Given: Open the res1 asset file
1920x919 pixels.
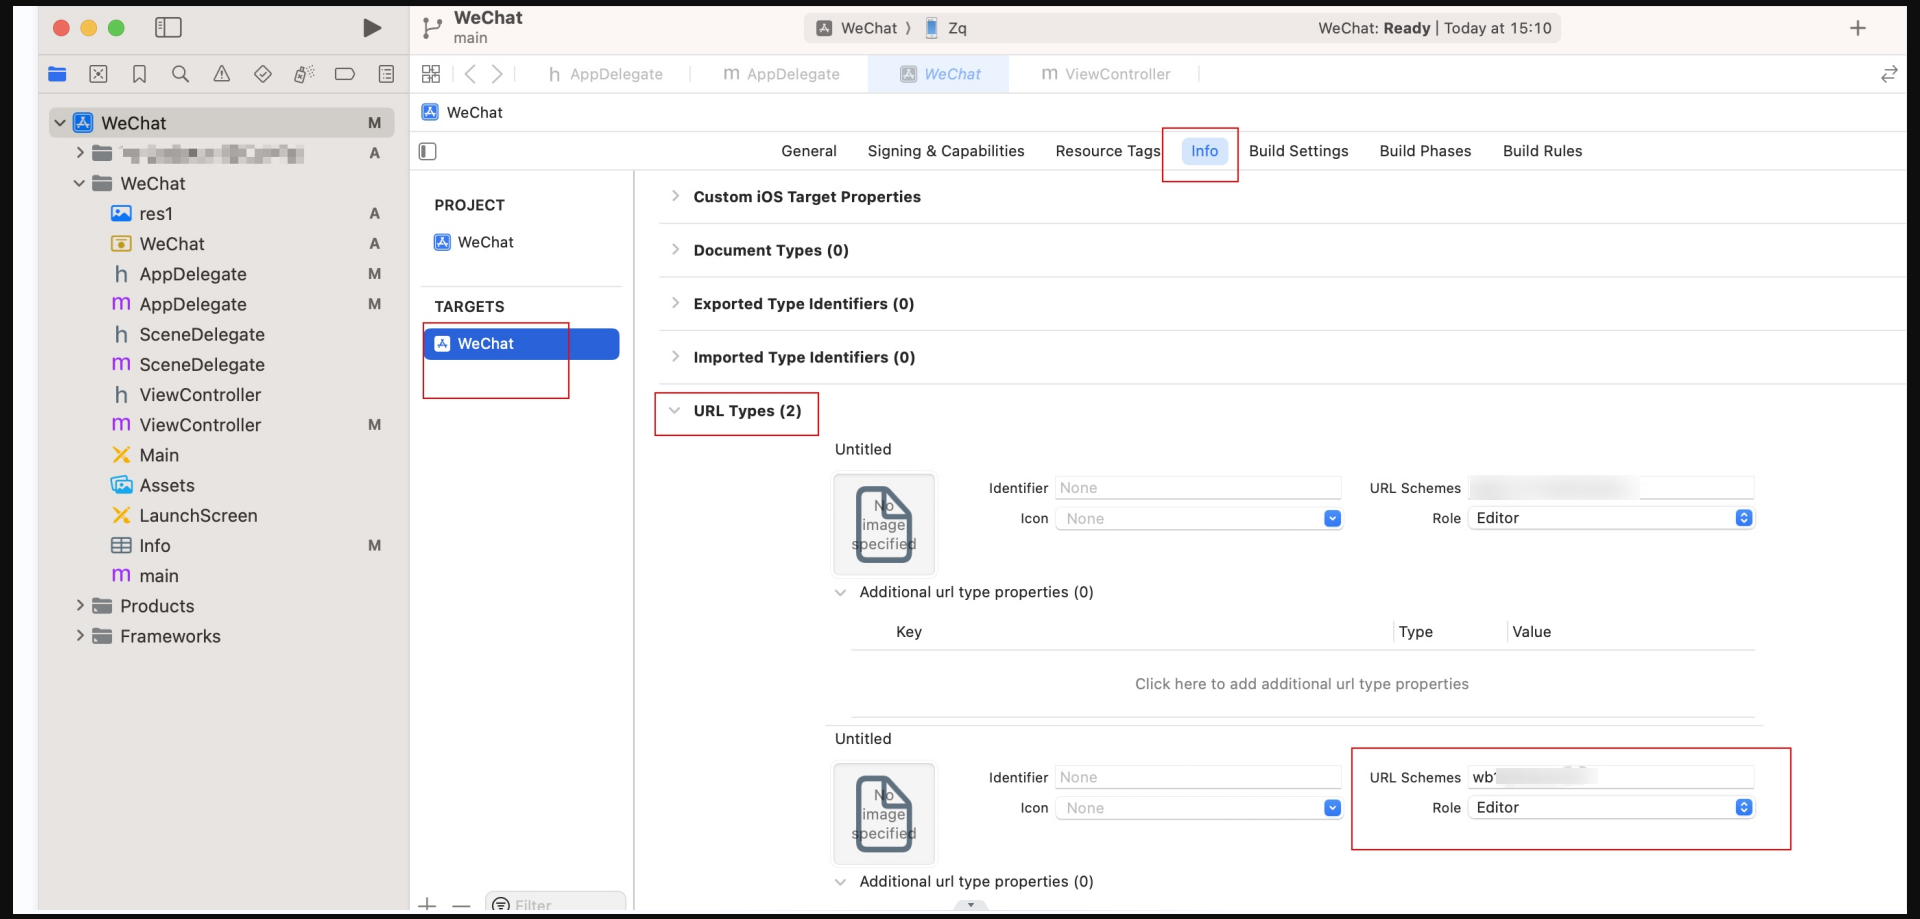Looking at the screenshot, I should pos(156,214).
